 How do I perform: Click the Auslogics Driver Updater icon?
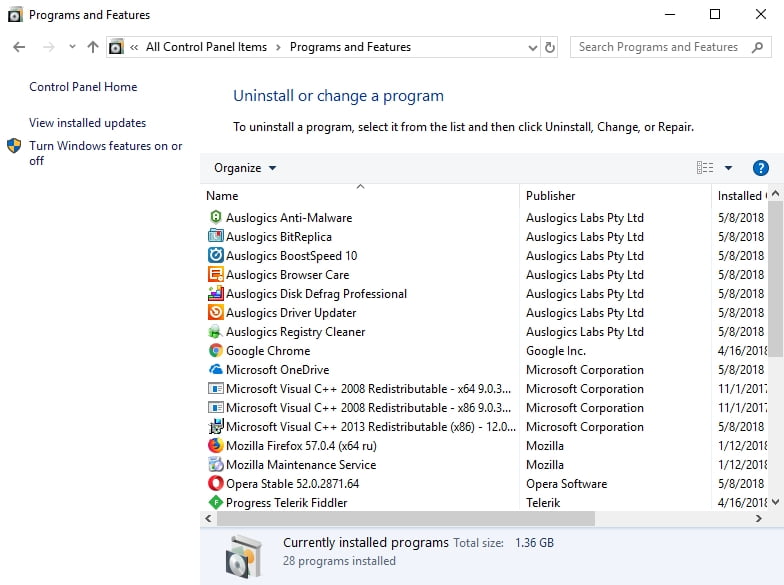[x=216, y=312]
